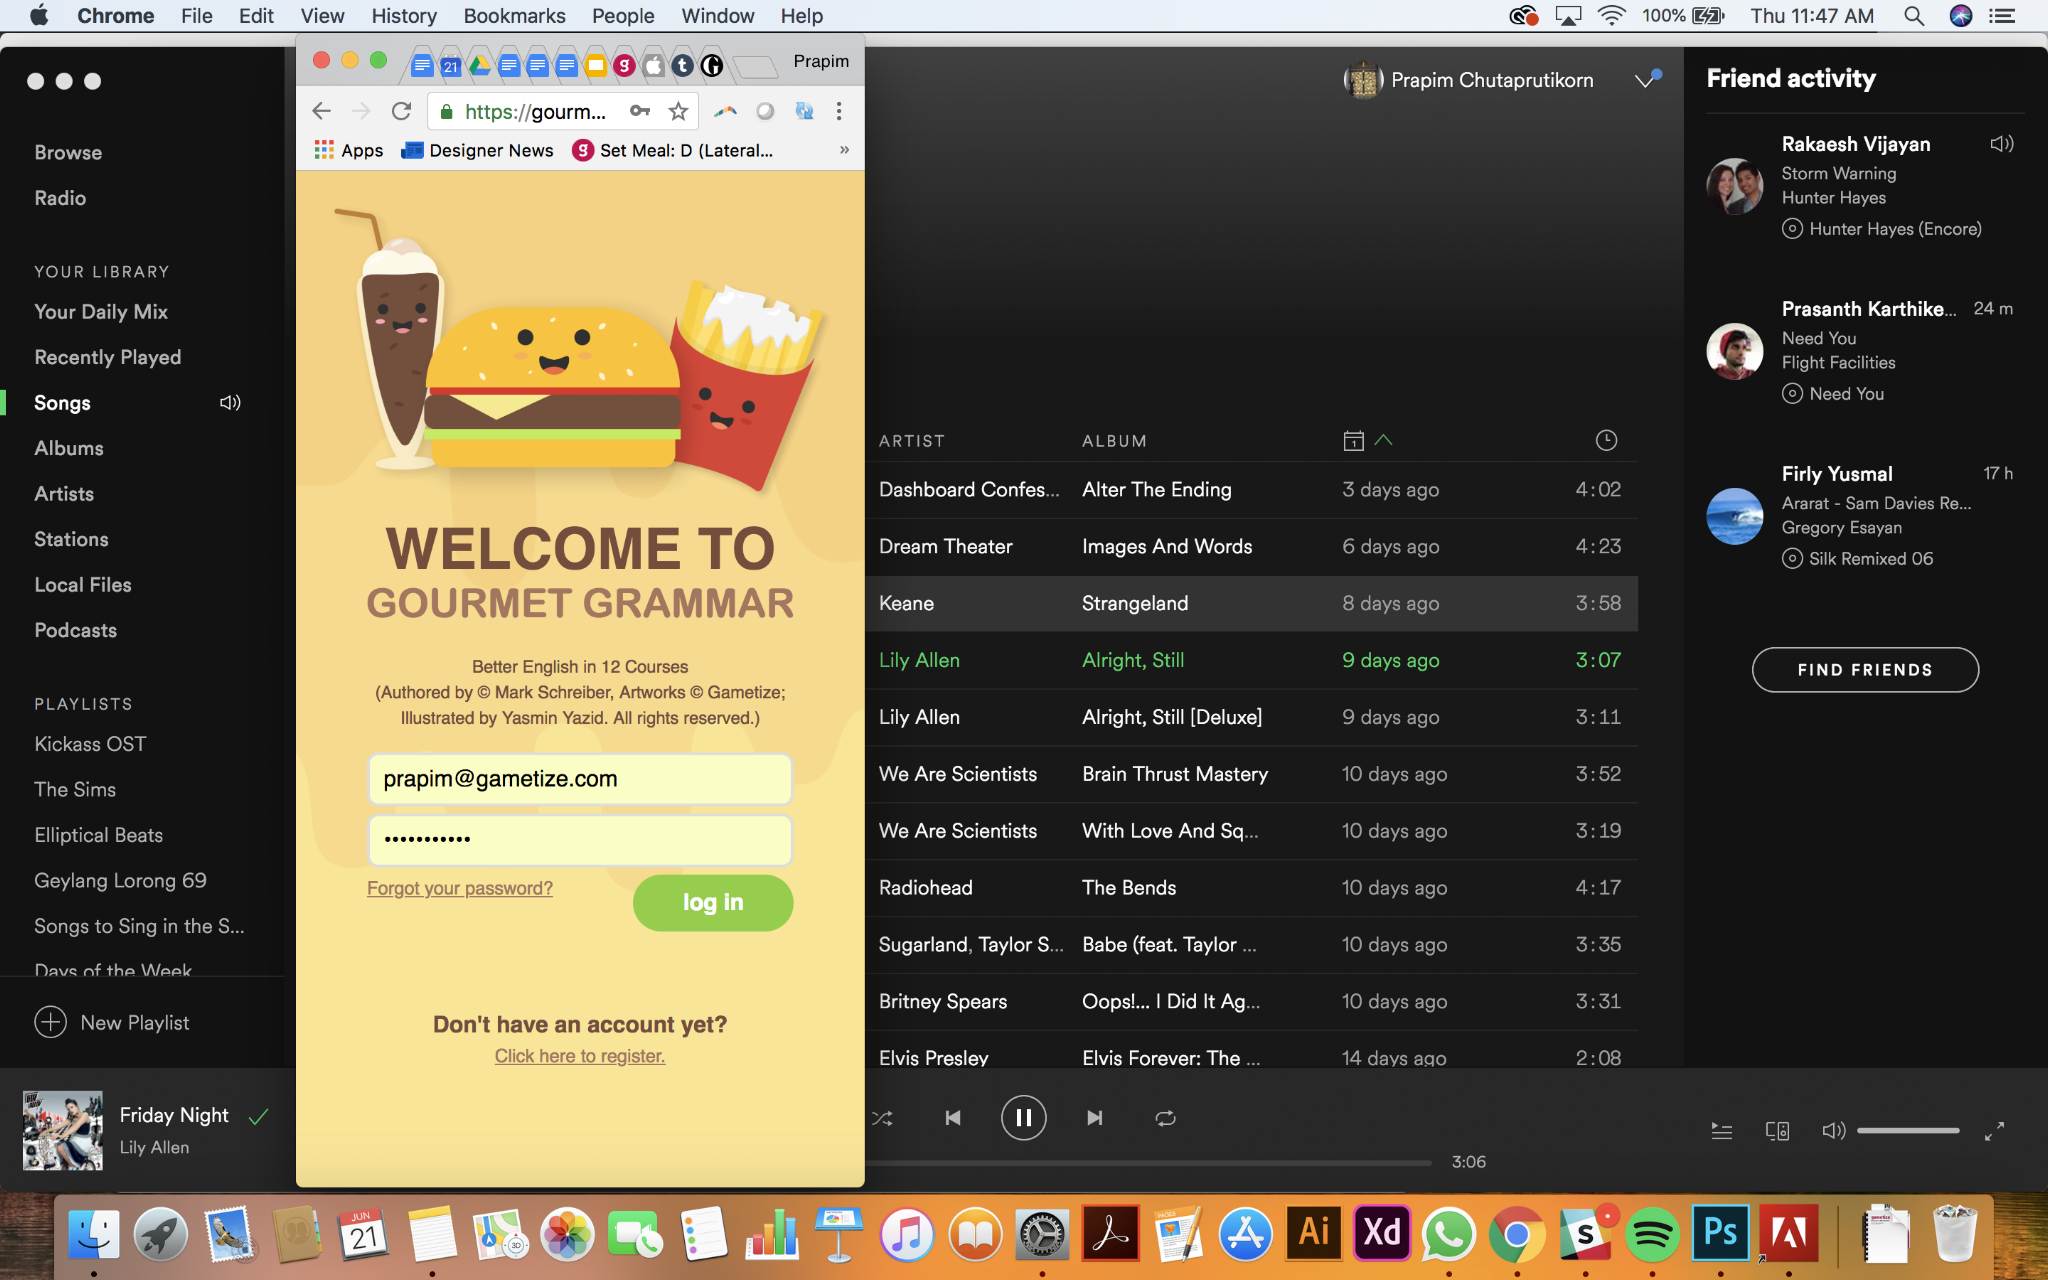This screenshot has width=2048, height=1280.
Task: Open WhatsApp from the Dock
Action: [1449, 1234]
